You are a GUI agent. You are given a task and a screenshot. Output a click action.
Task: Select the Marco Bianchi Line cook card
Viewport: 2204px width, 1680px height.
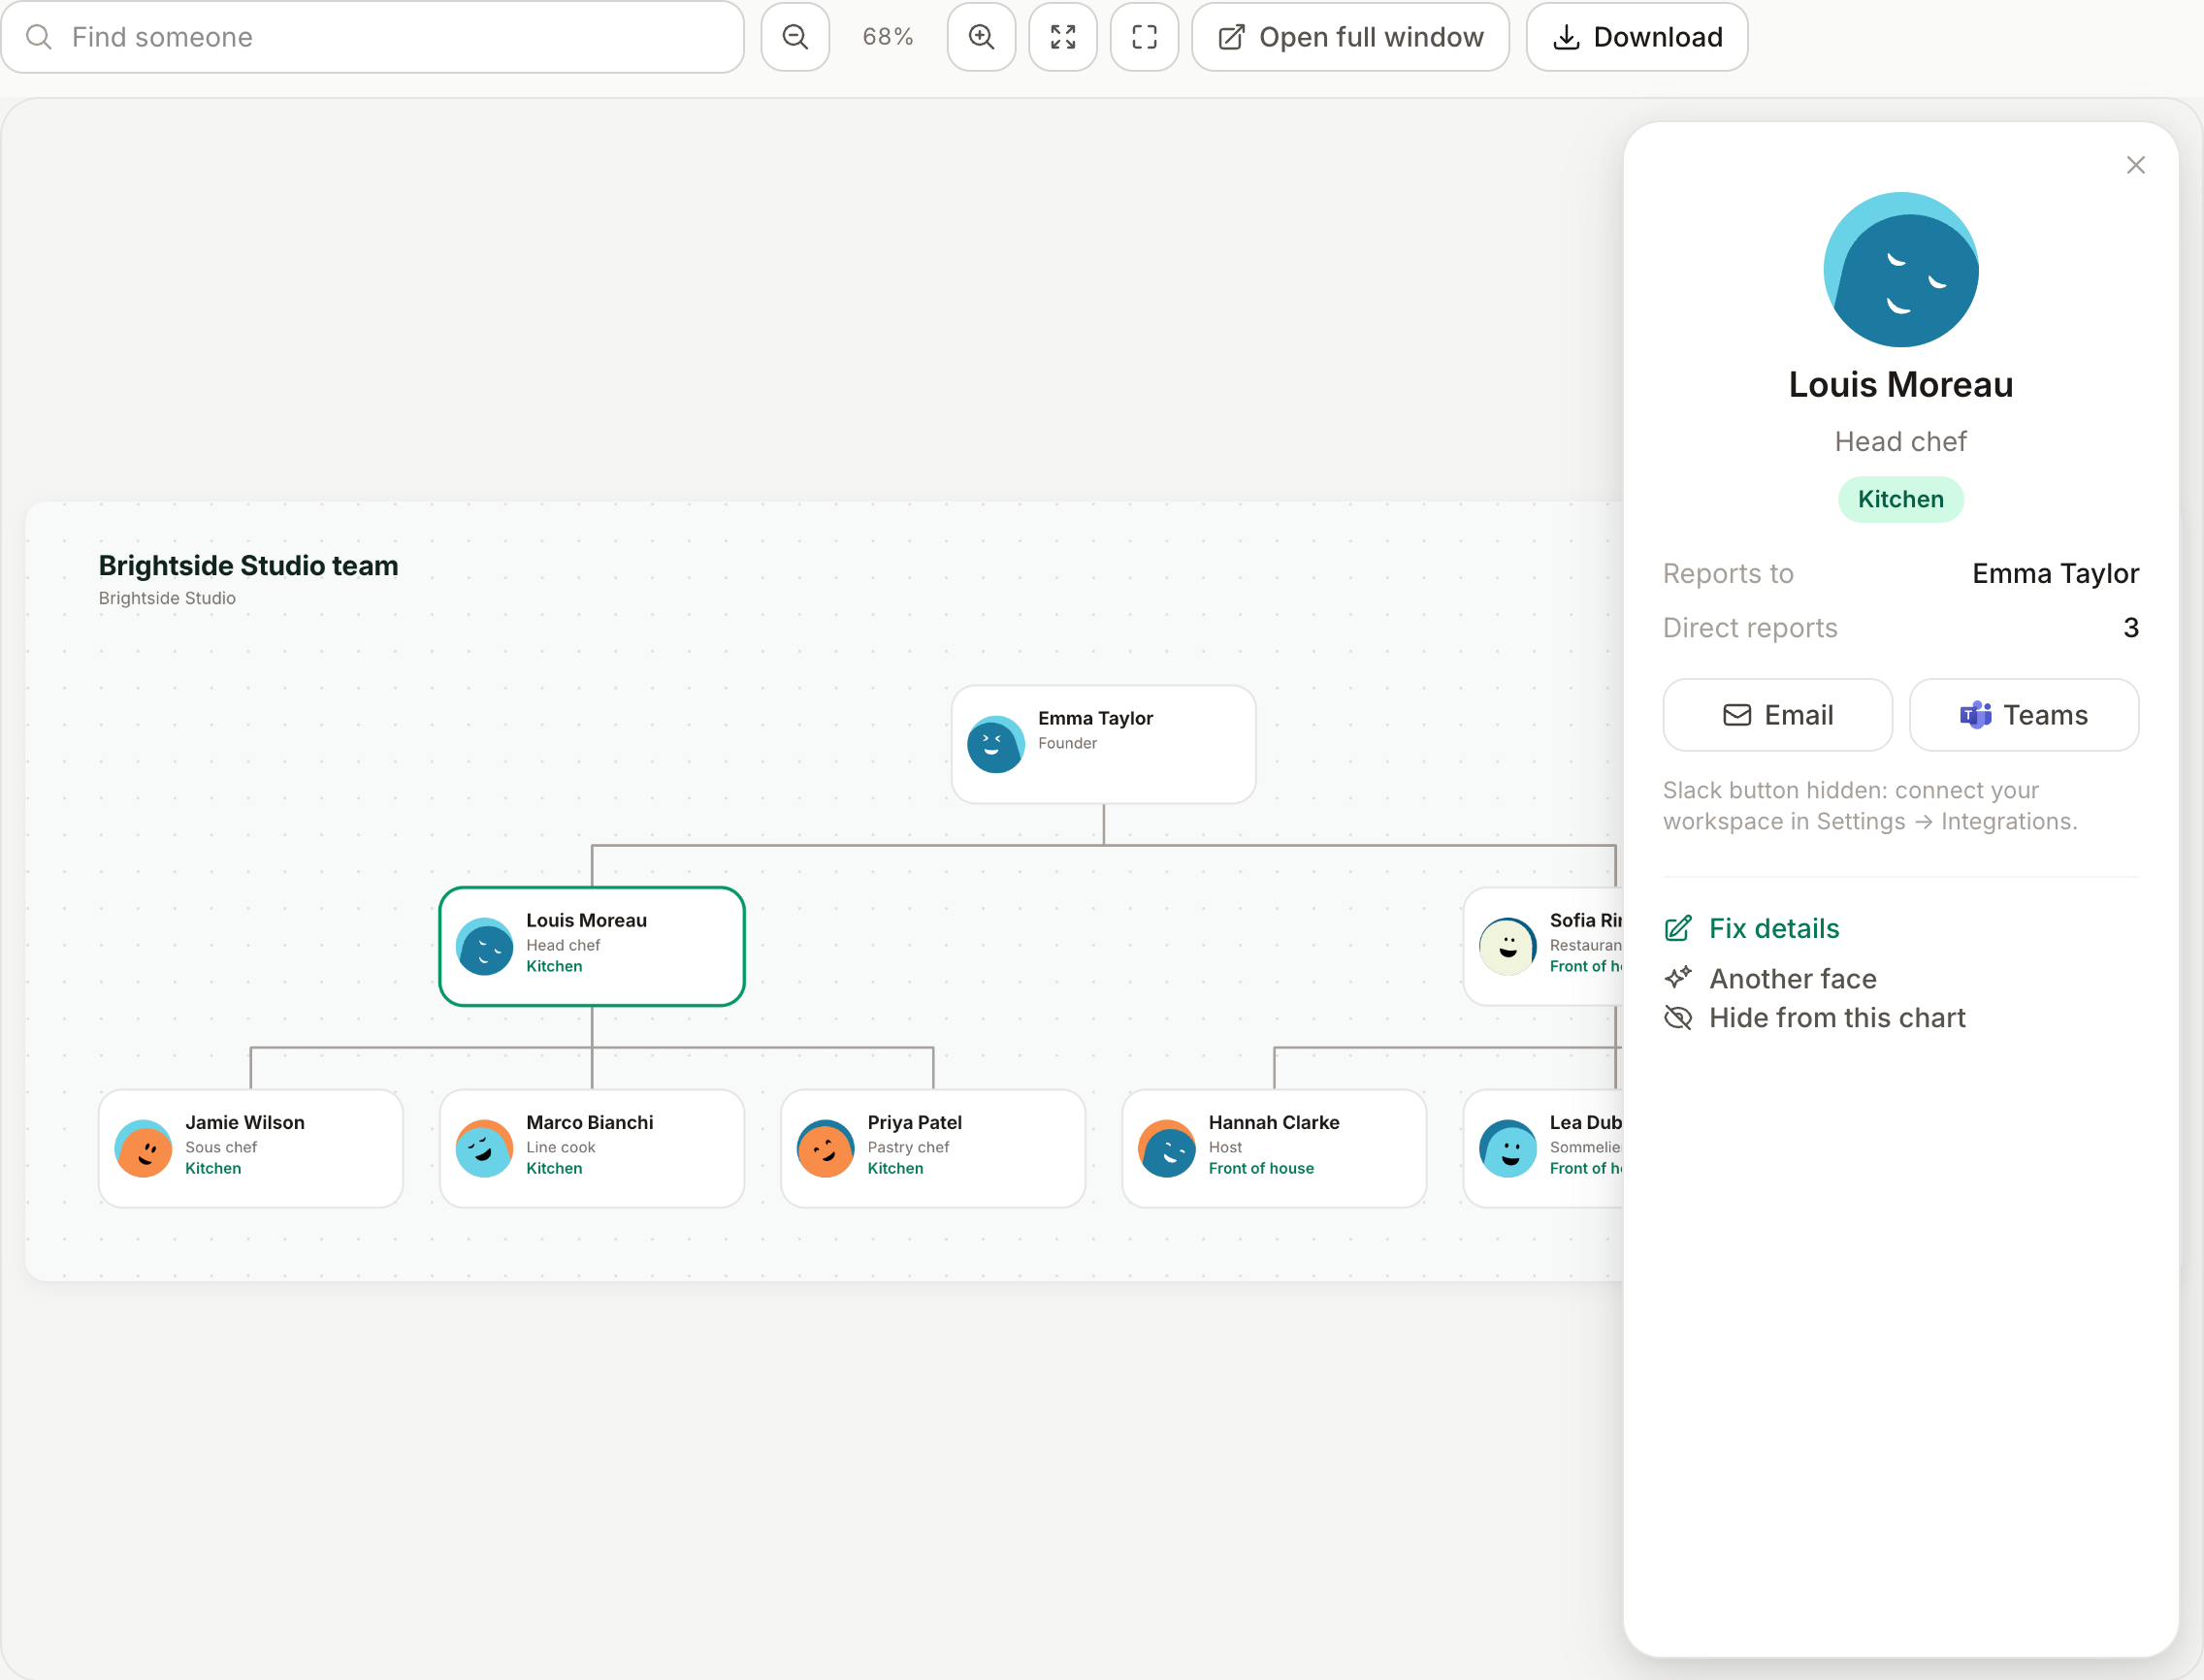click(x=592, y=1148)
